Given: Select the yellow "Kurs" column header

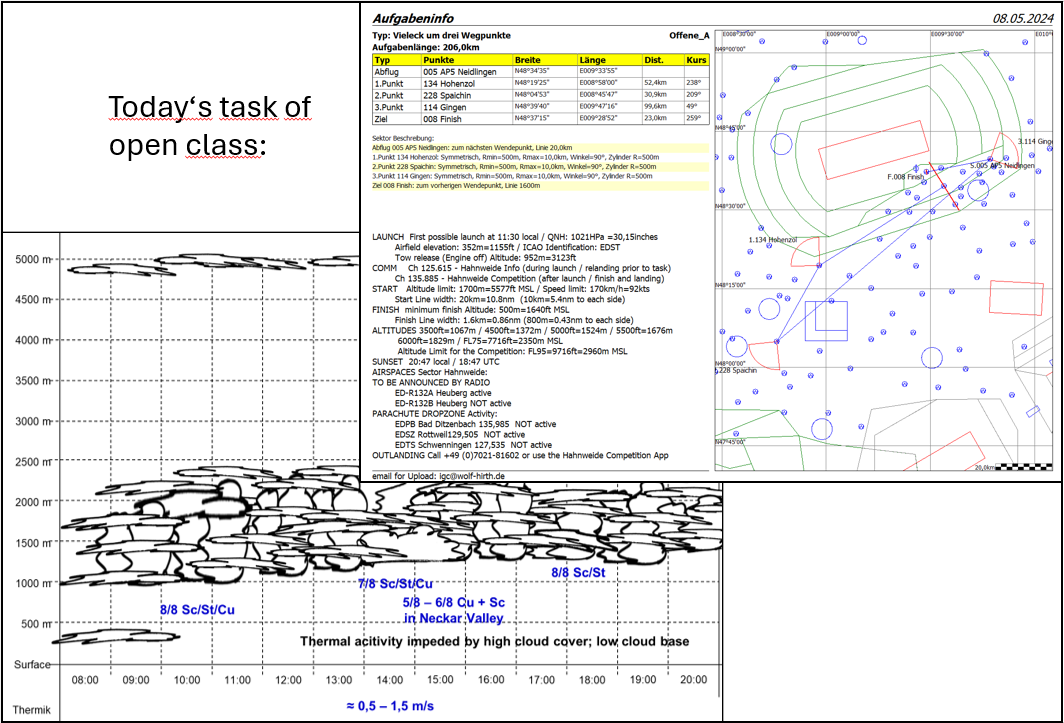Looking at the screenshot, I should pyautogui.click(x=695, y=60).
